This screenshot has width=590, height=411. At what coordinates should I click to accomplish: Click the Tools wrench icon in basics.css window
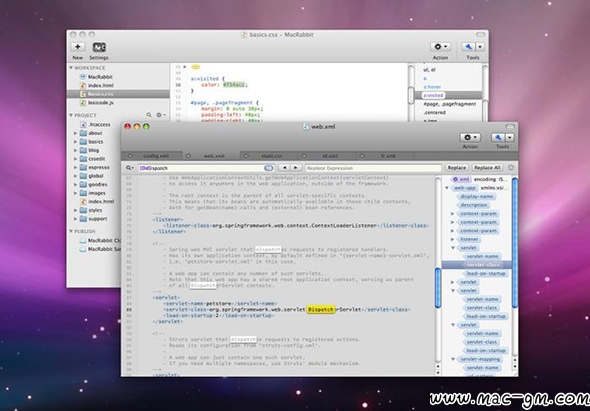tap(469, 47)
